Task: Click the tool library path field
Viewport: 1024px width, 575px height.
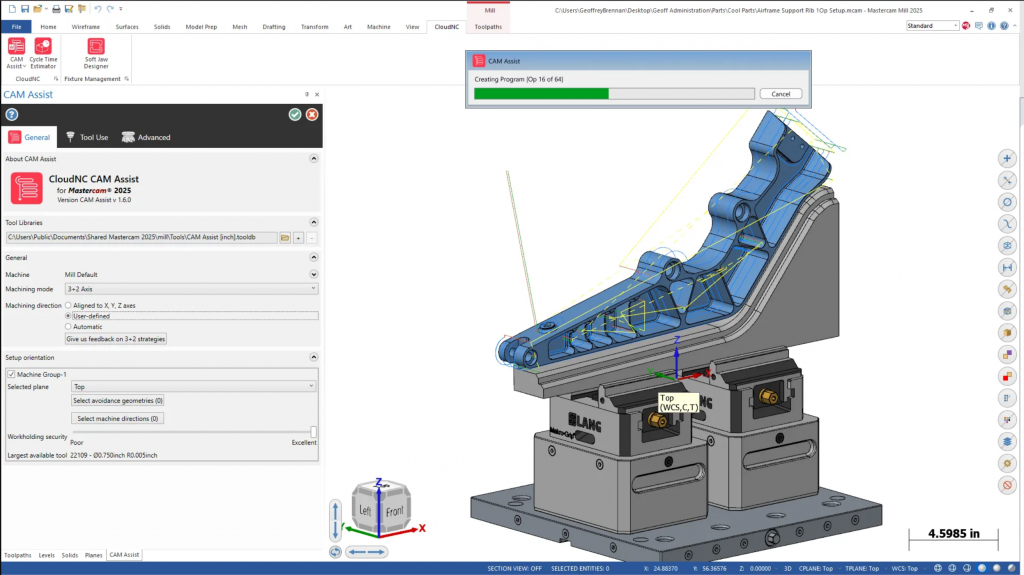Action: [141, 238]
